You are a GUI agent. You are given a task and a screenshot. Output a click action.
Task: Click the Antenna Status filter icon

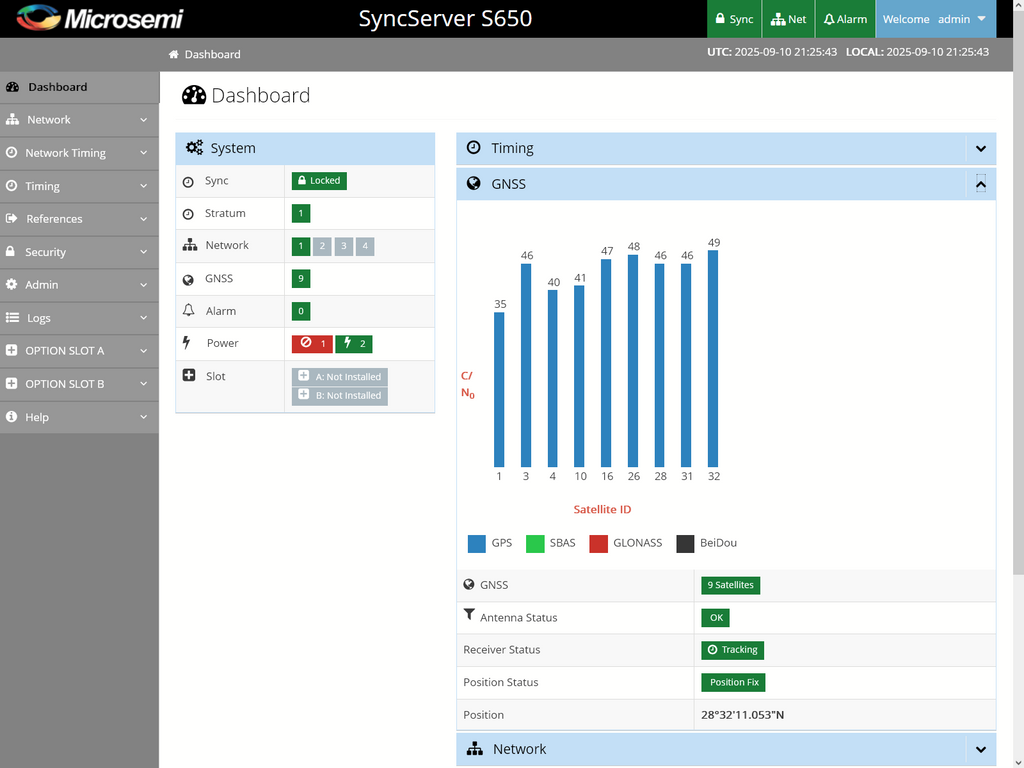(469, 615)
